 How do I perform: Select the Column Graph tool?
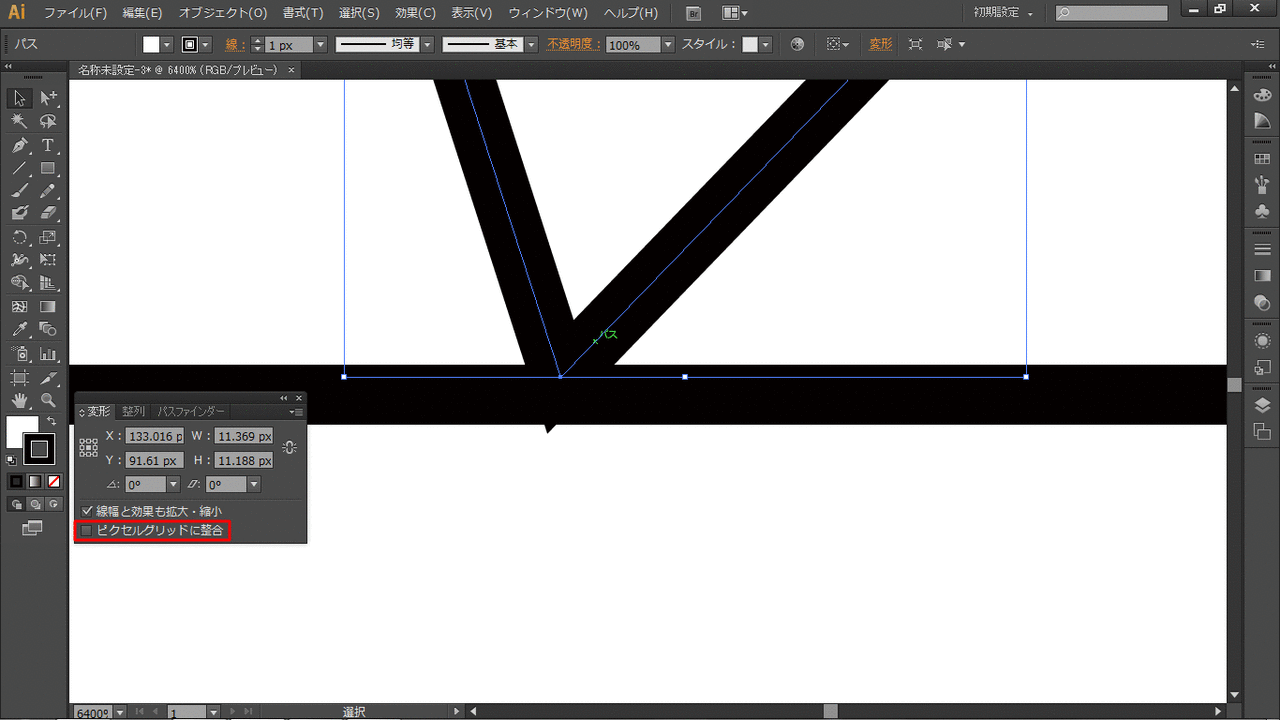point(48,354)
